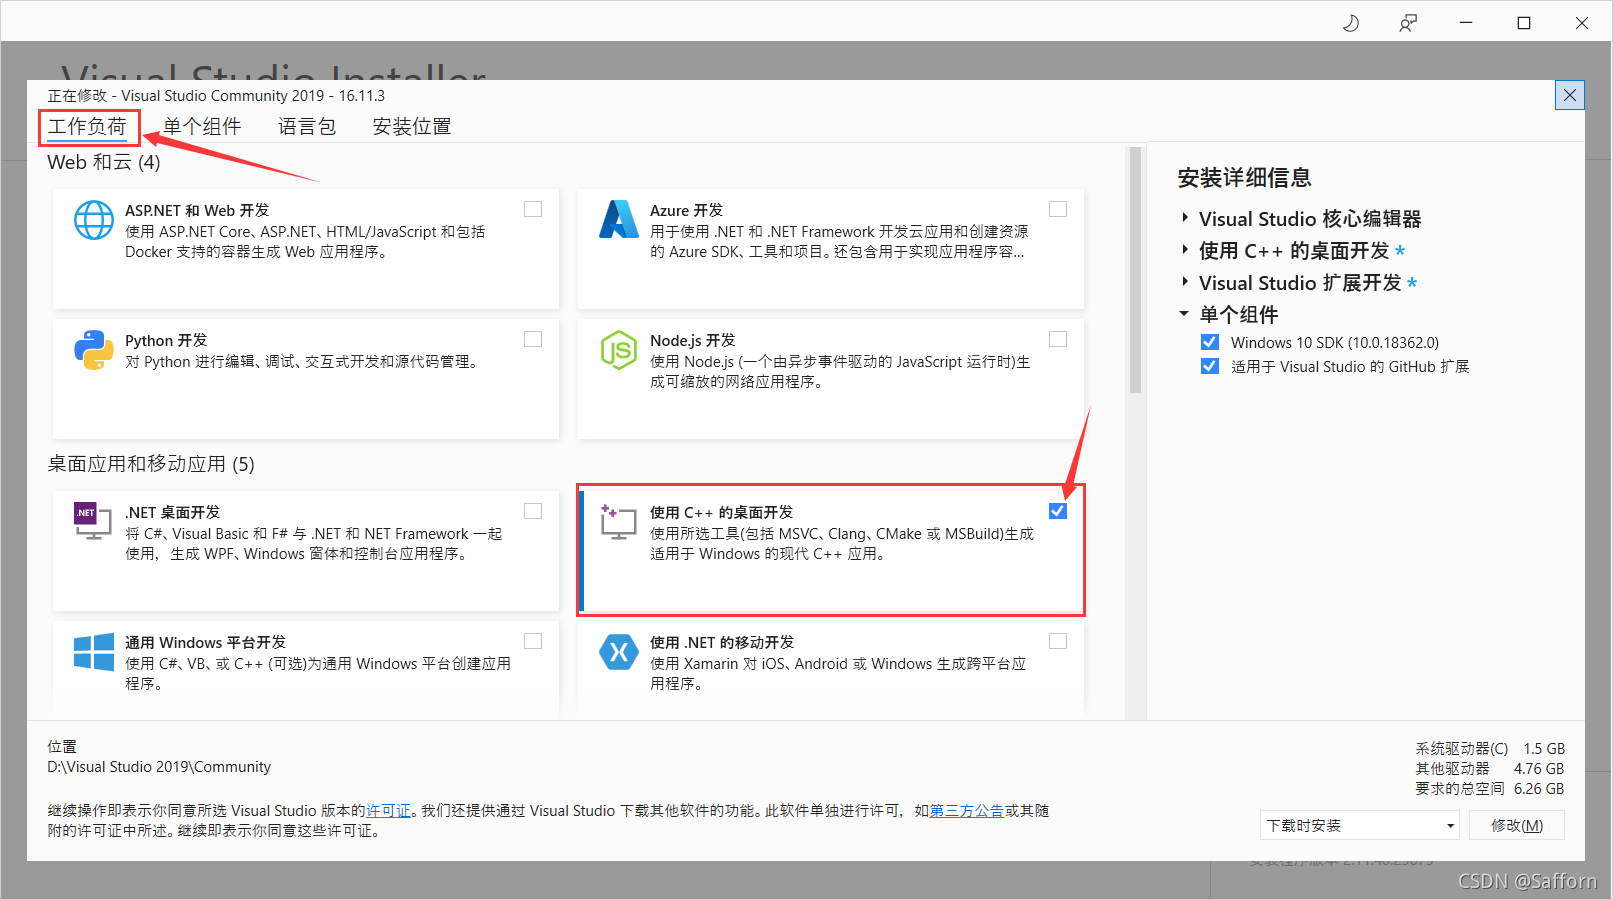
Task: Switch to the 单个组件 tab
Action: click(202, 127)
